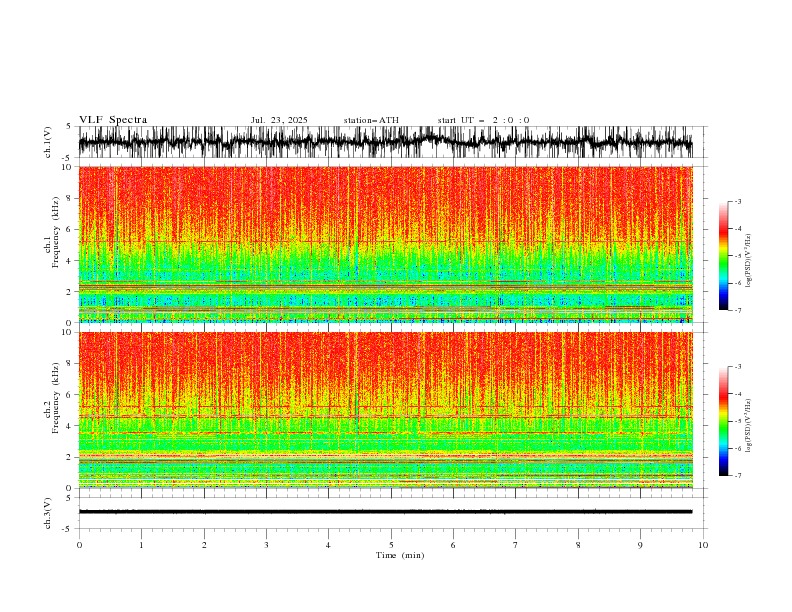This screenshot has height=612, width=792.
Task: Click the date "Jul. 23, 2025"
Action: (279, 120)
